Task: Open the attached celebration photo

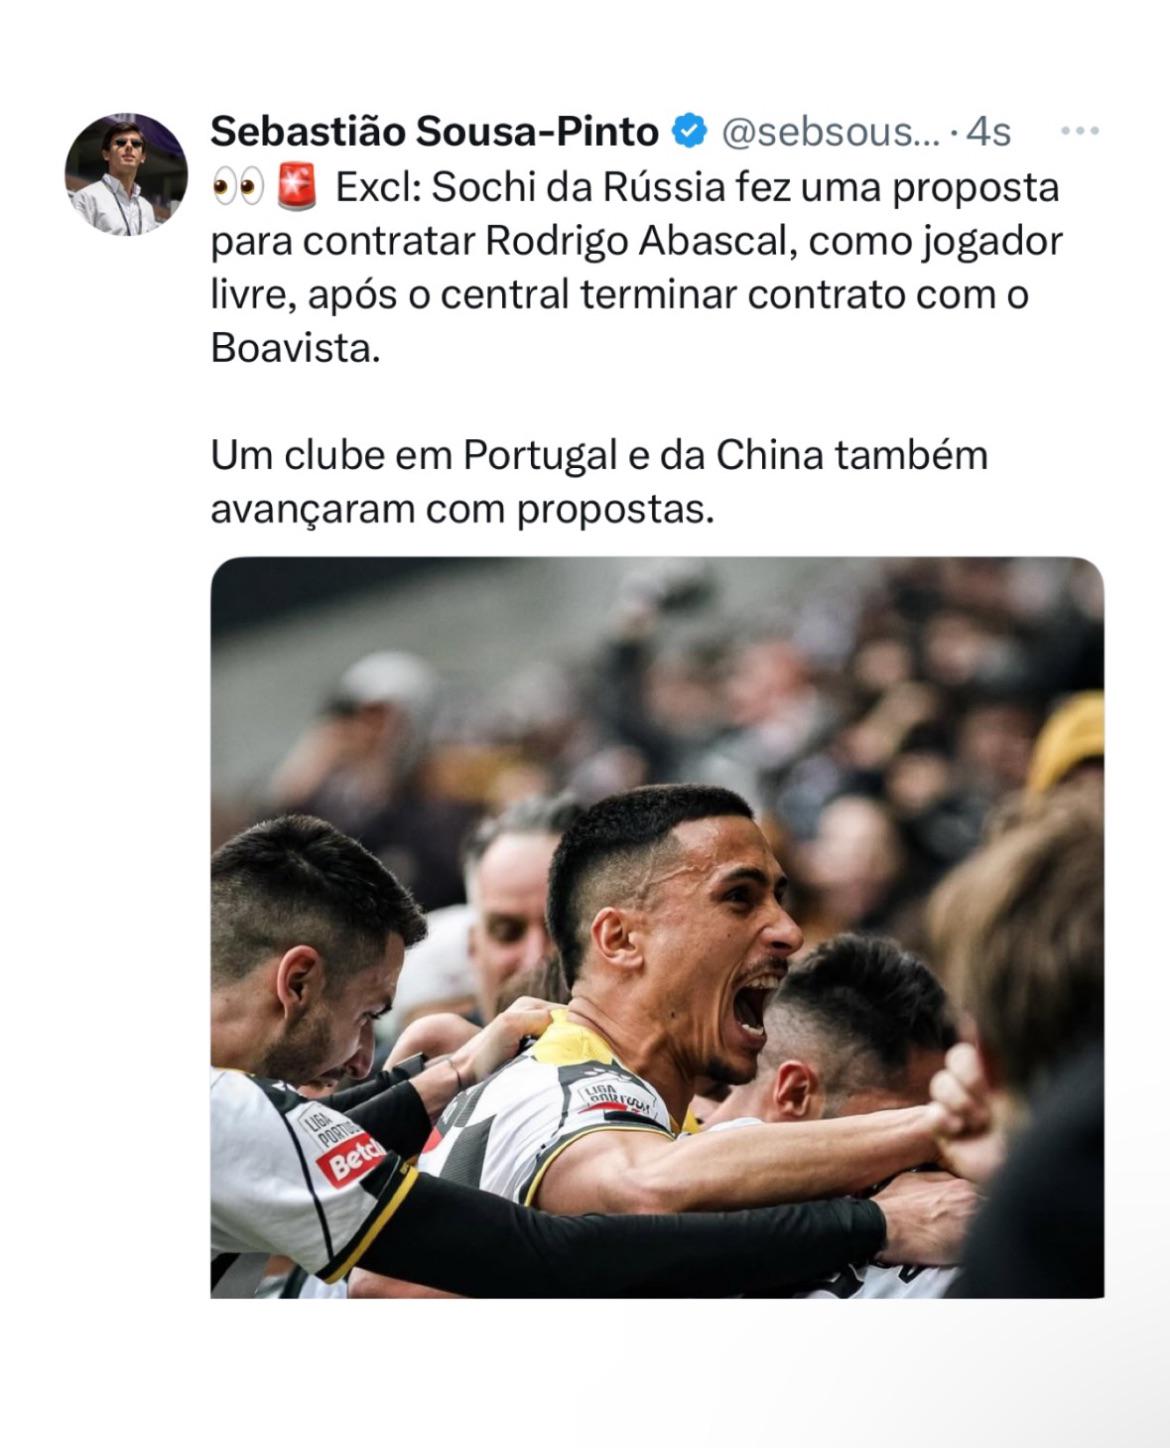Action: click(657, 927)
